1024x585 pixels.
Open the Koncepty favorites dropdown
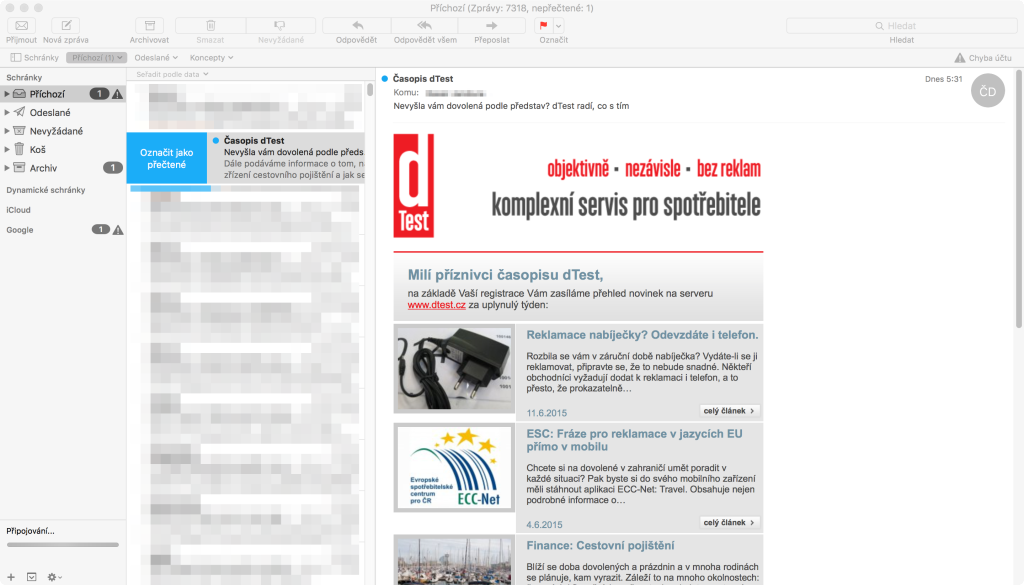click(212, 57)
